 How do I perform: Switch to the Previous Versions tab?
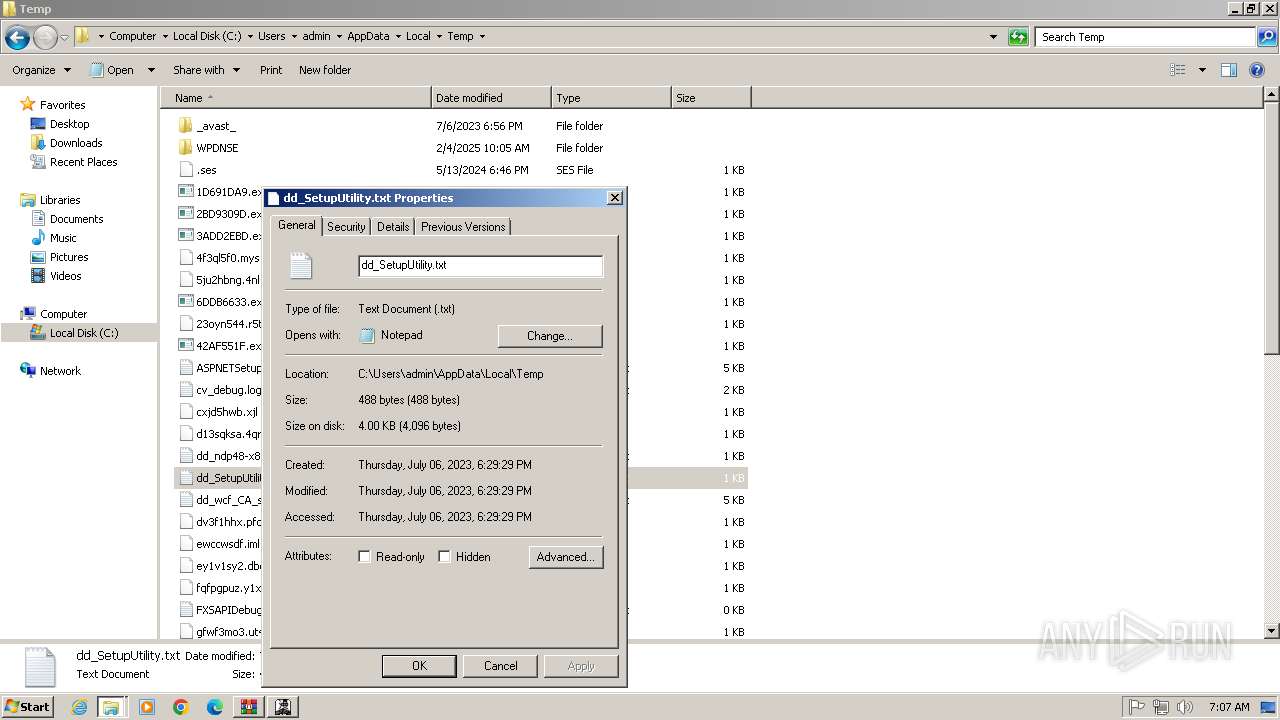(463, 227)
